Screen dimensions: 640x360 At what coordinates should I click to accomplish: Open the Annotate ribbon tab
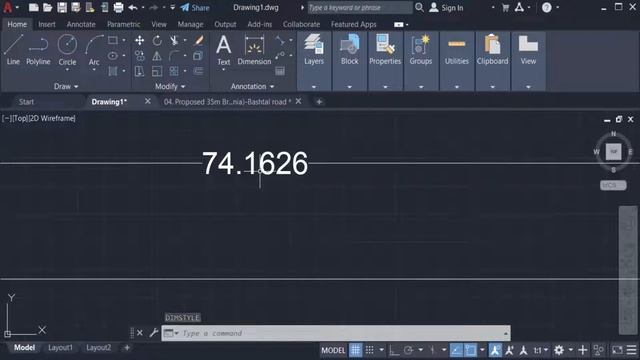(81, 24)
